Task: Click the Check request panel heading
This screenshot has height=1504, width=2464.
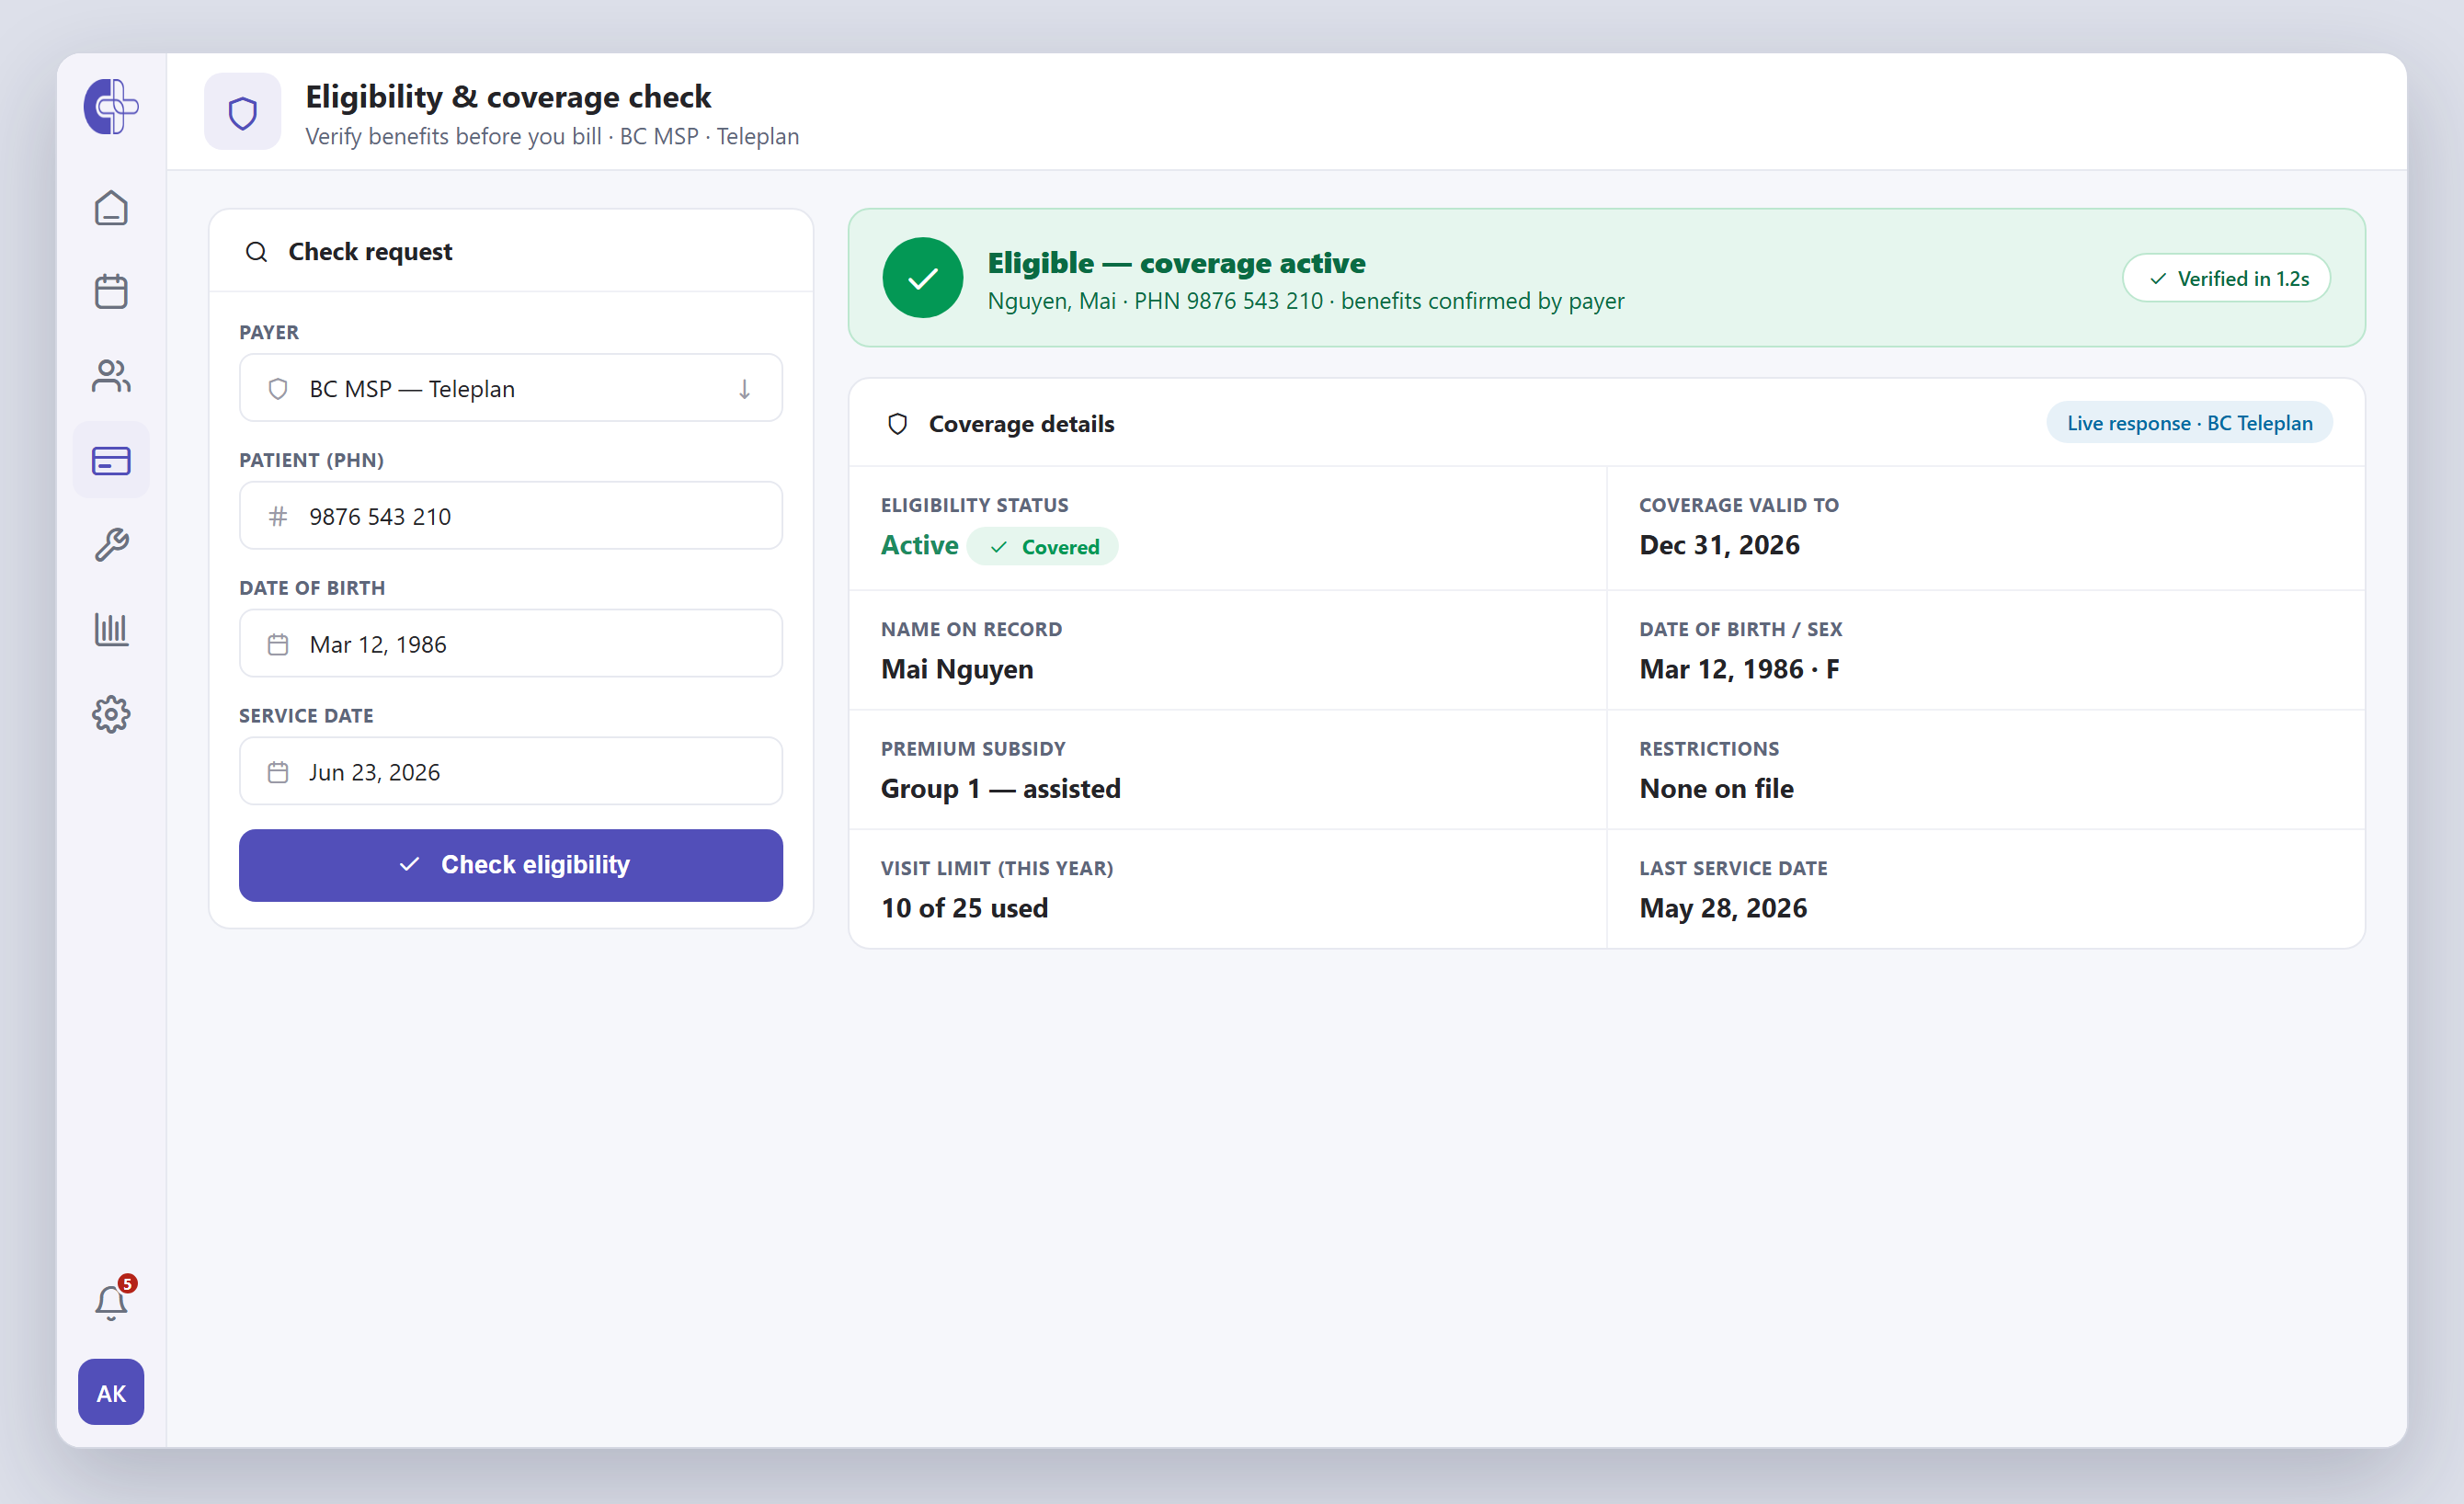Action: [370, 252]
